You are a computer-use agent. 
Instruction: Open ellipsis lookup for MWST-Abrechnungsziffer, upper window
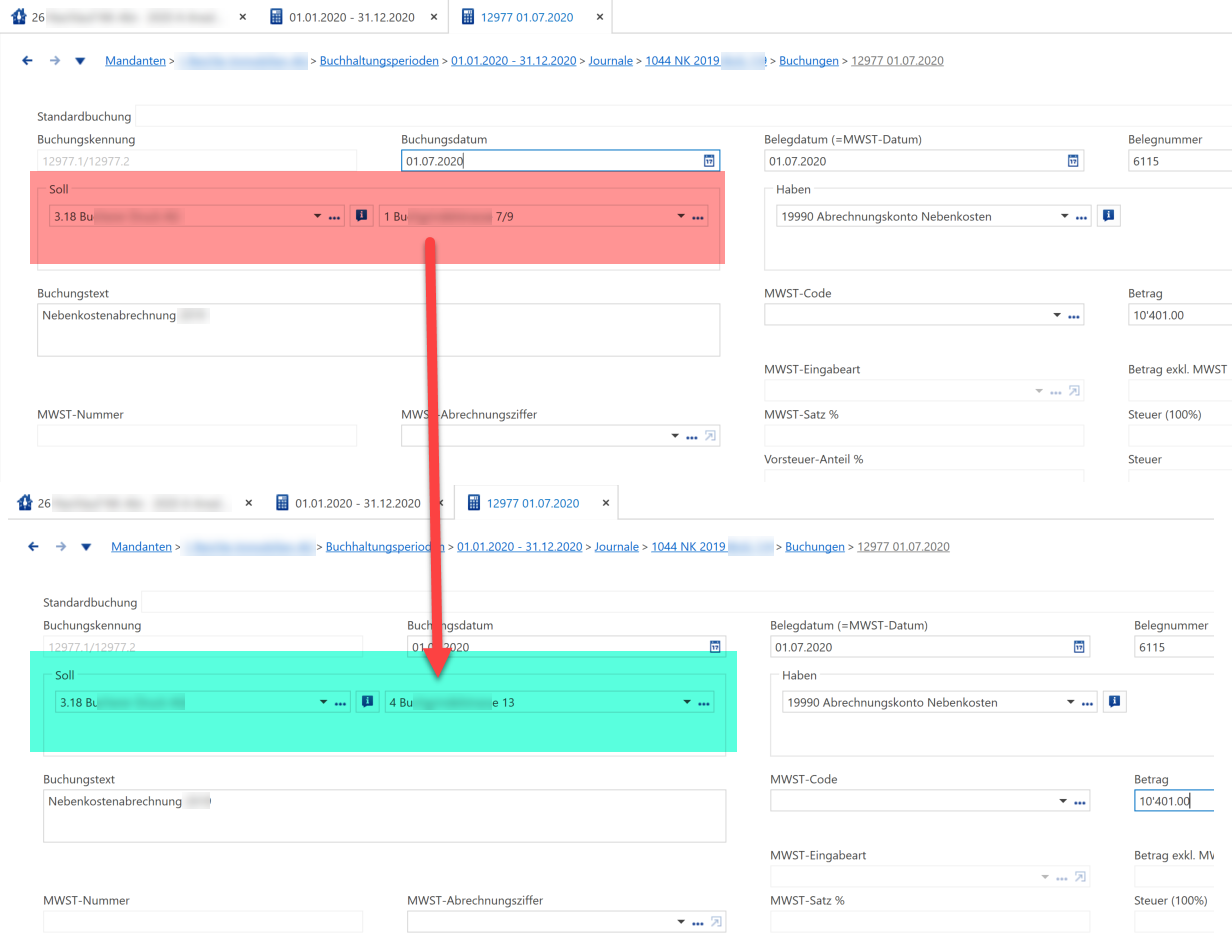tap(691, 437)
